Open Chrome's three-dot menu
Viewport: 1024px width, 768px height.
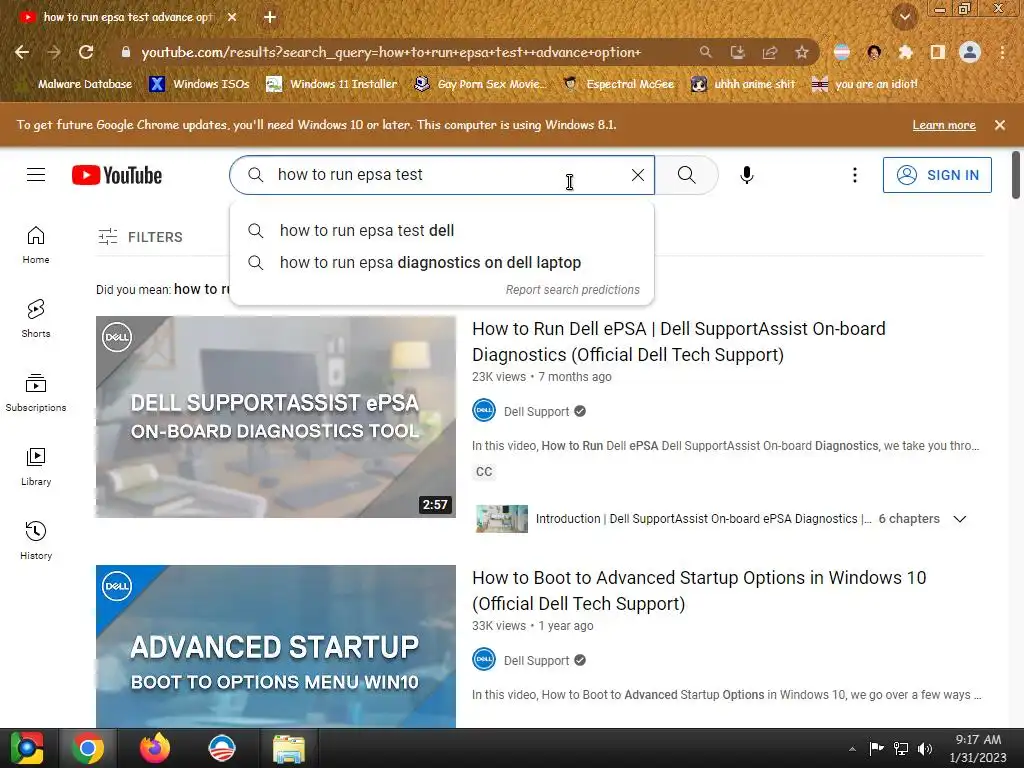pyautogui.click(x=1002, y=52)
